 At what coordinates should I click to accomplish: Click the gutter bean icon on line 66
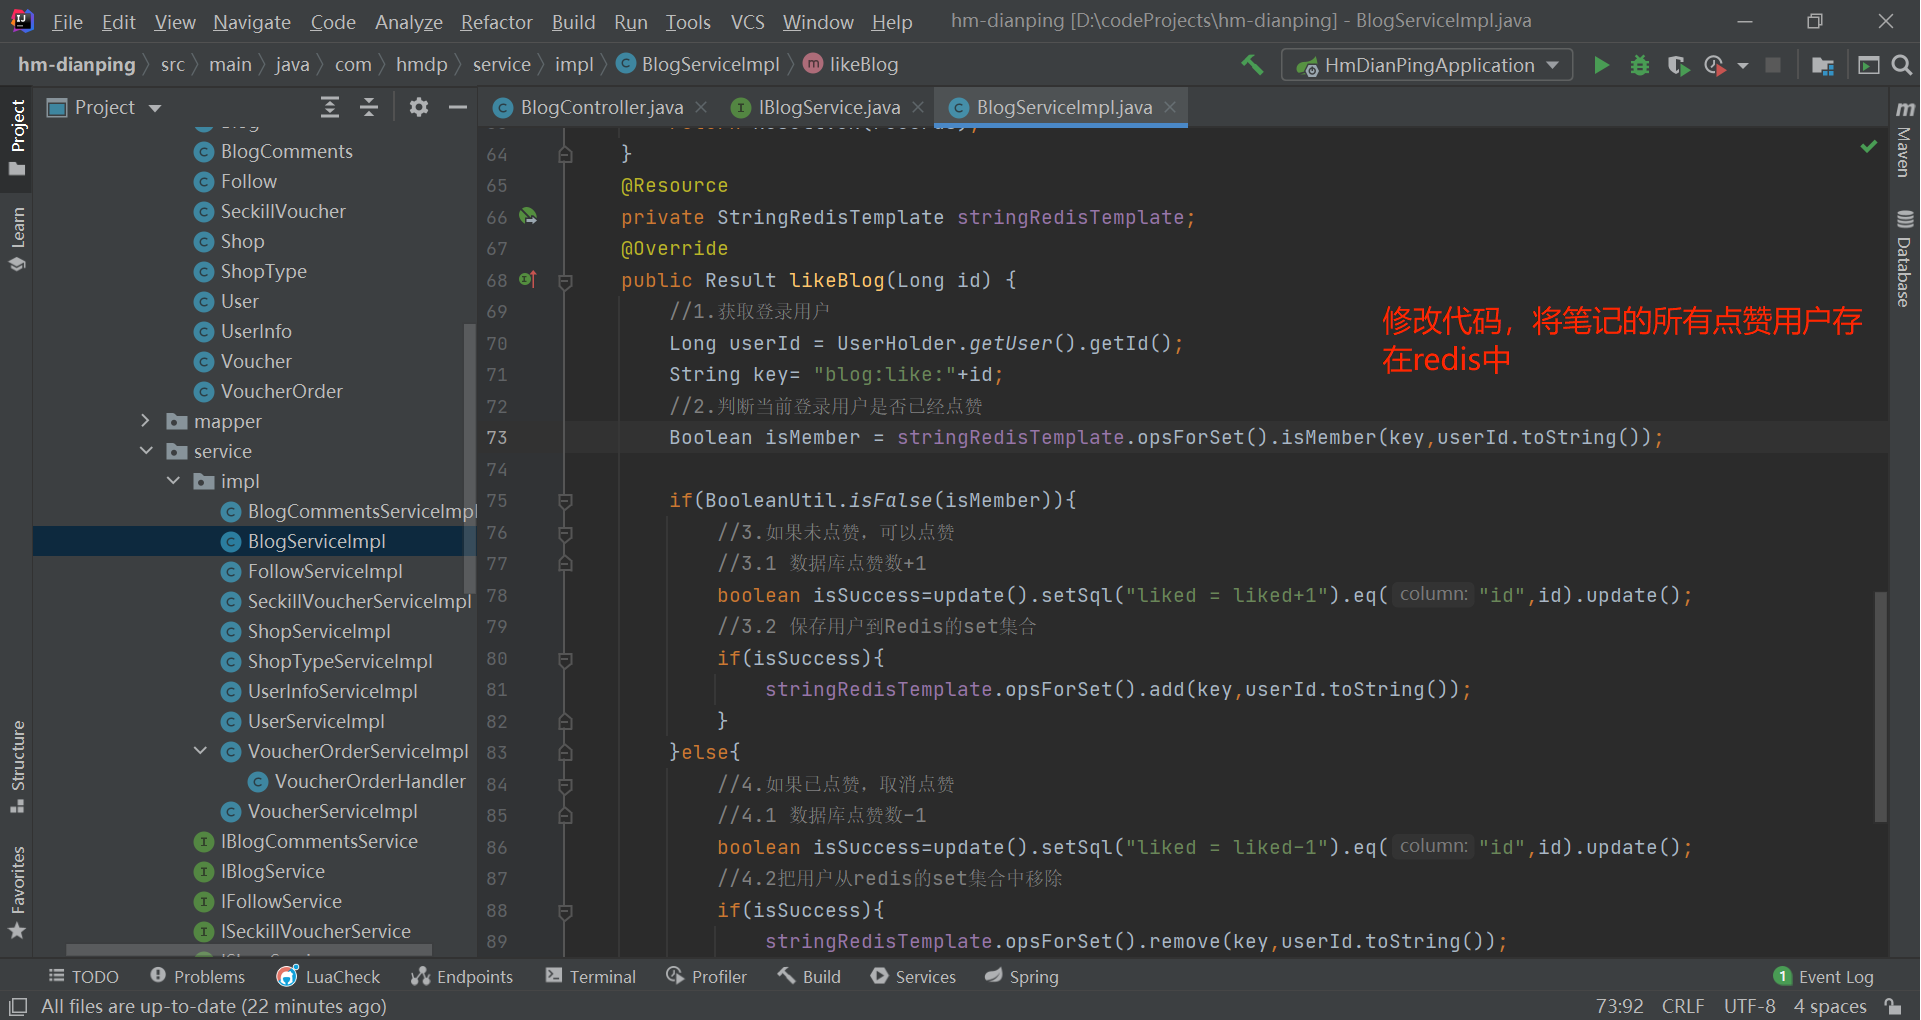pyautogui.click(x=528, y=216)
